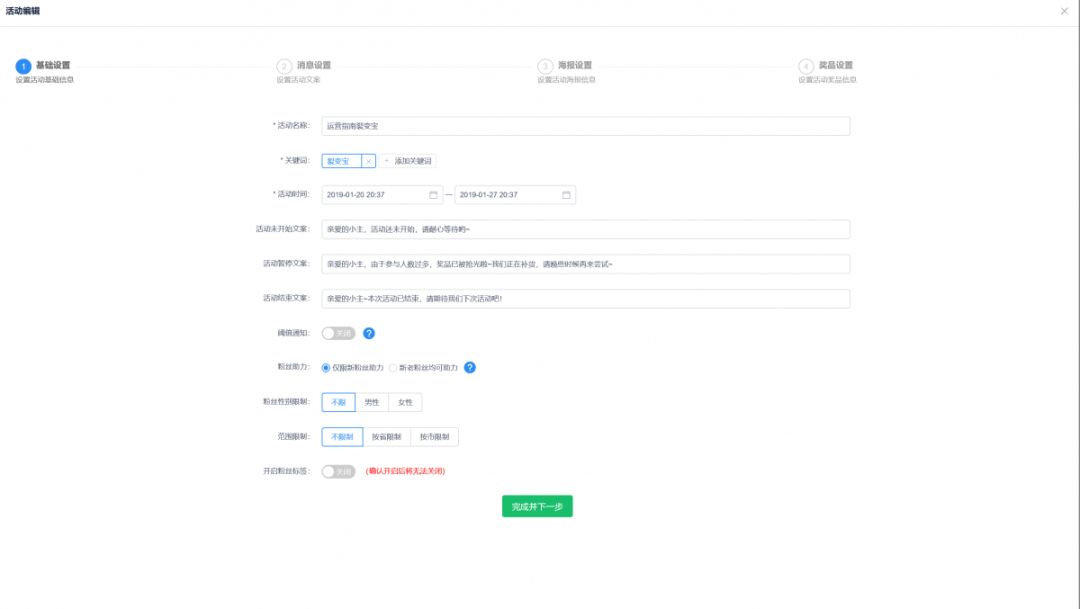Enable the 开启粉丝标签 switch
The width and height of the screenshot is (1080, 609).
pos(338,471)
